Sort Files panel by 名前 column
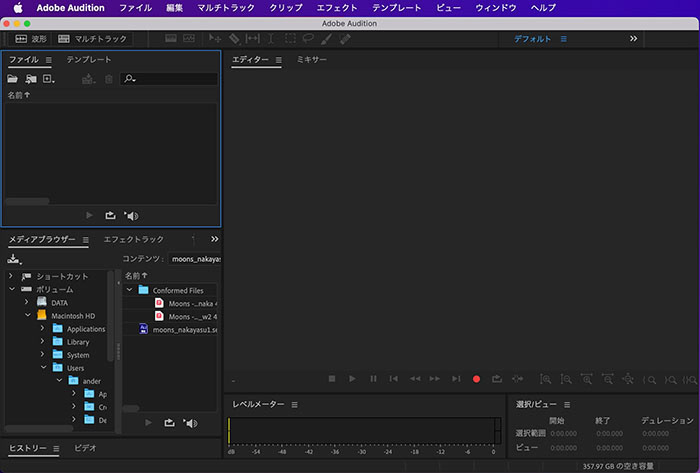This screenshot has width=700, height=473. point(19,95)
